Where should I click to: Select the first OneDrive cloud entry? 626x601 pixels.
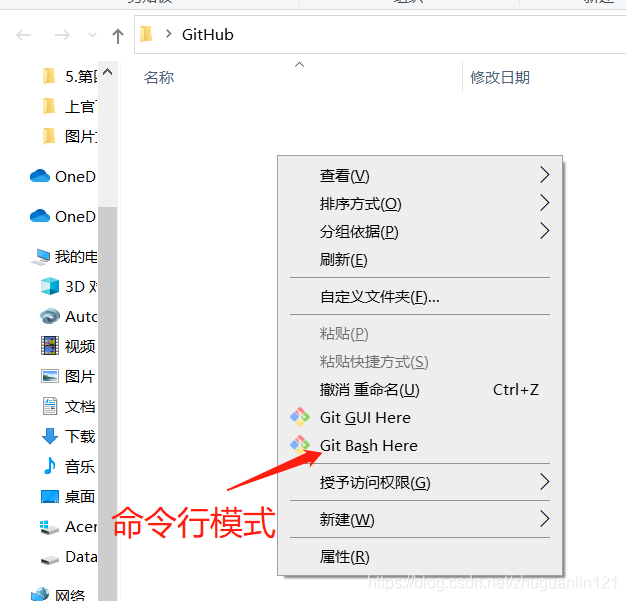[63, 176]
